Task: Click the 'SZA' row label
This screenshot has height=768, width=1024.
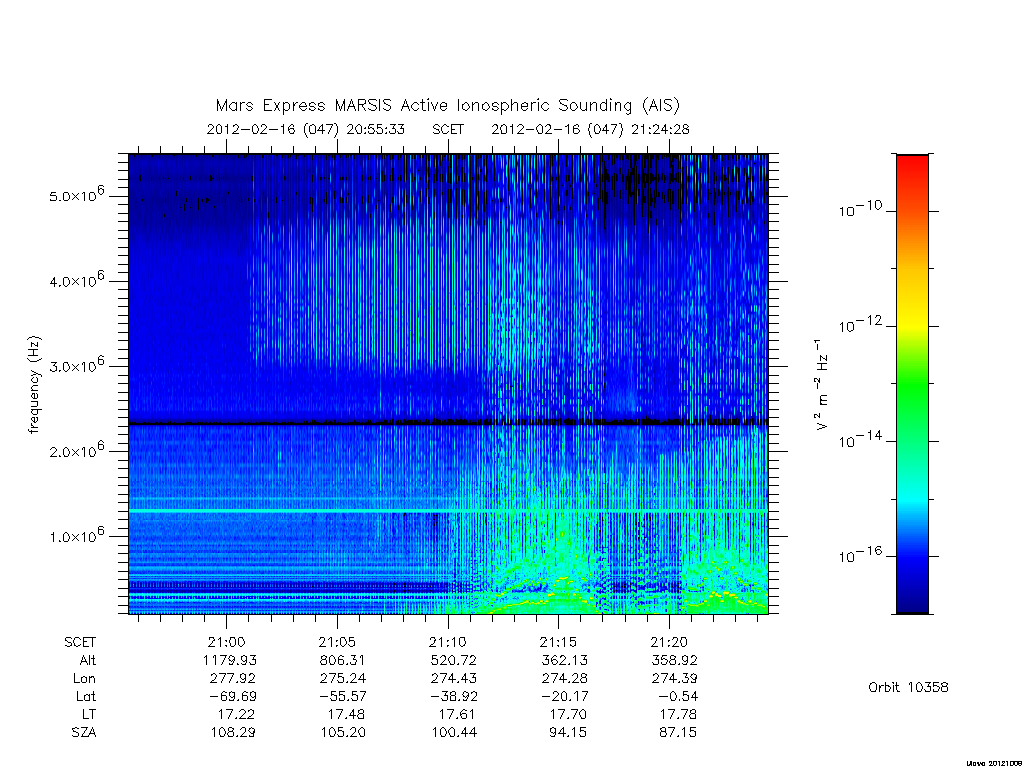Action: (84, 733)
